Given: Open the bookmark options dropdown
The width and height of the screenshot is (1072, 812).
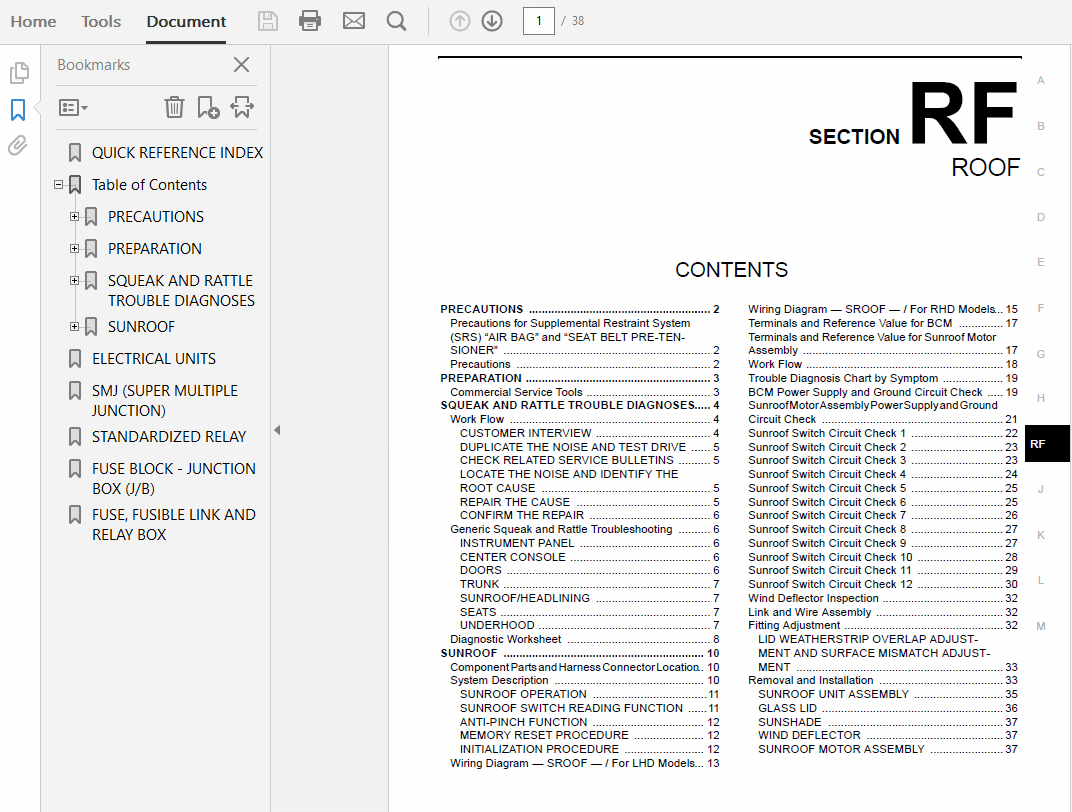Looking at the screenshot, I should 72,107.
